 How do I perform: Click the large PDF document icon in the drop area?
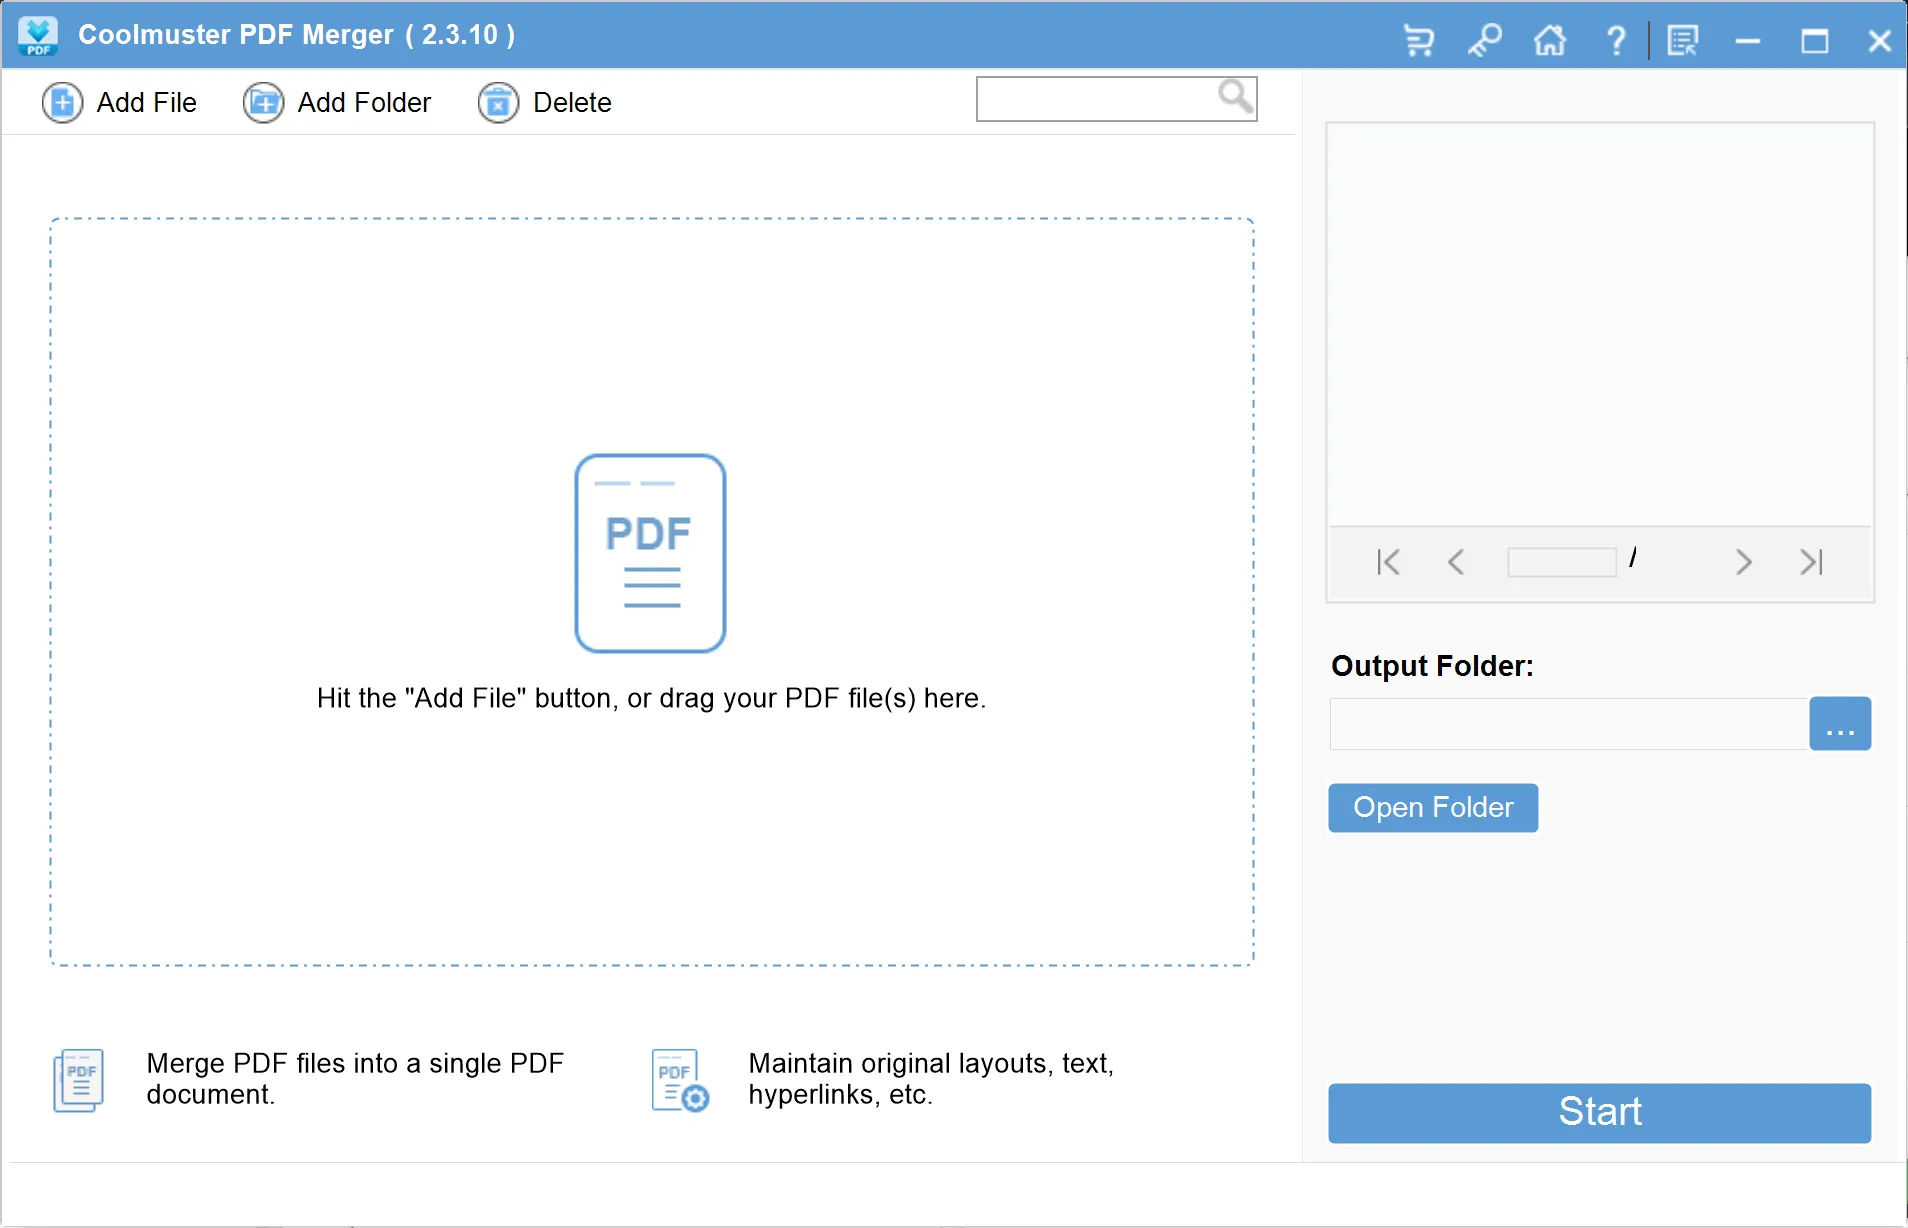[650, 553]
